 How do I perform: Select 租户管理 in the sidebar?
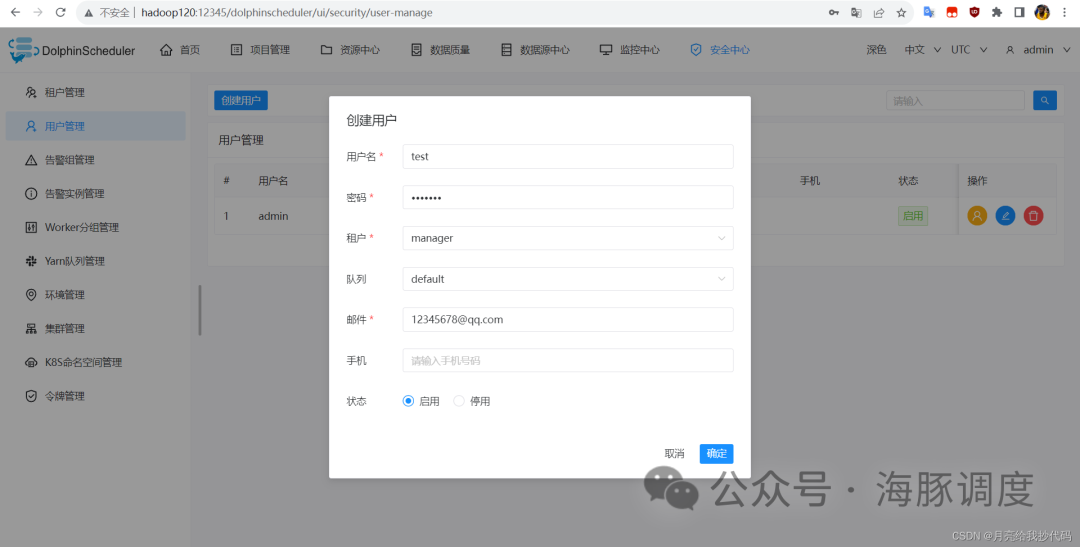point(96,92)
